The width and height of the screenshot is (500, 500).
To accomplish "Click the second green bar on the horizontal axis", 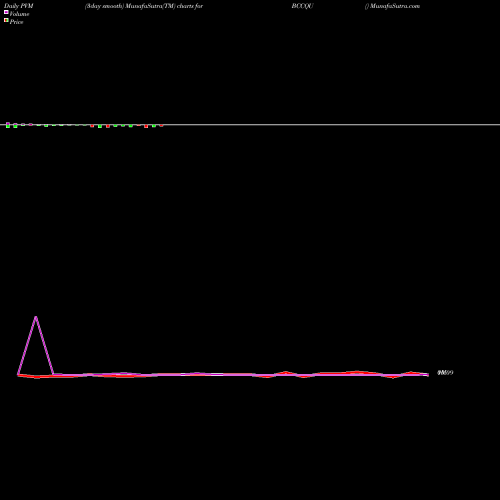I will (15, 126).
